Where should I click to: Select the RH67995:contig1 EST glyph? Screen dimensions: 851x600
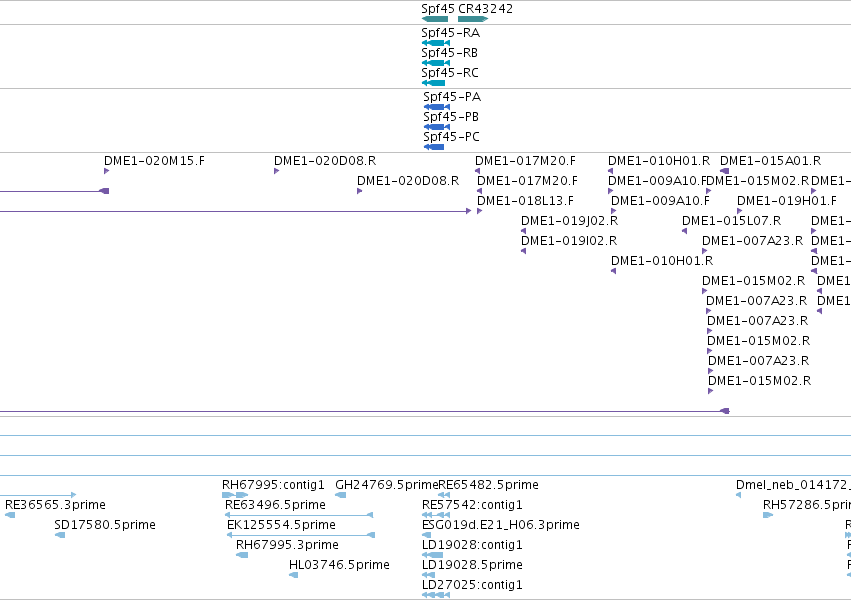(235, 495)
